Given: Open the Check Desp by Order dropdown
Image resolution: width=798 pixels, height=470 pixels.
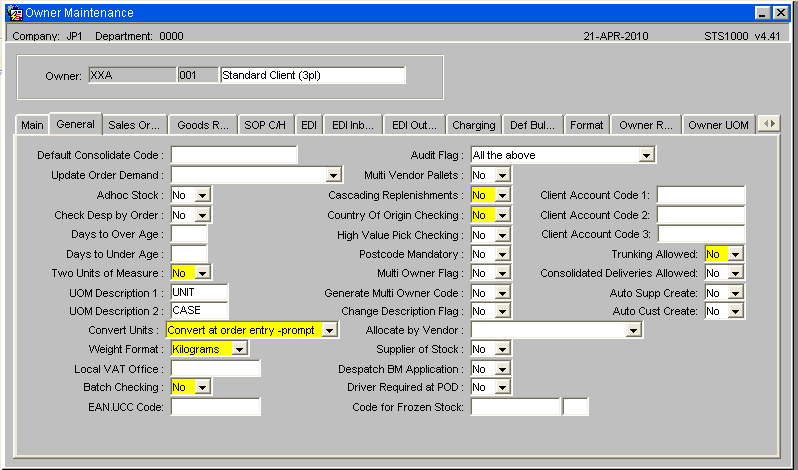Looking at the screenshot, I should pos(203,216).
